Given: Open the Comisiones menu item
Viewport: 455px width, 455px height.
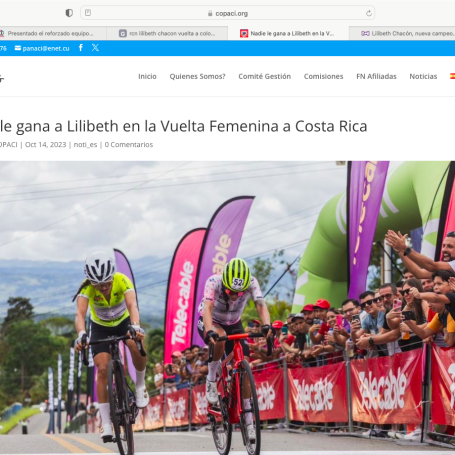Looking at the screenshot, I should click(323, 76).
